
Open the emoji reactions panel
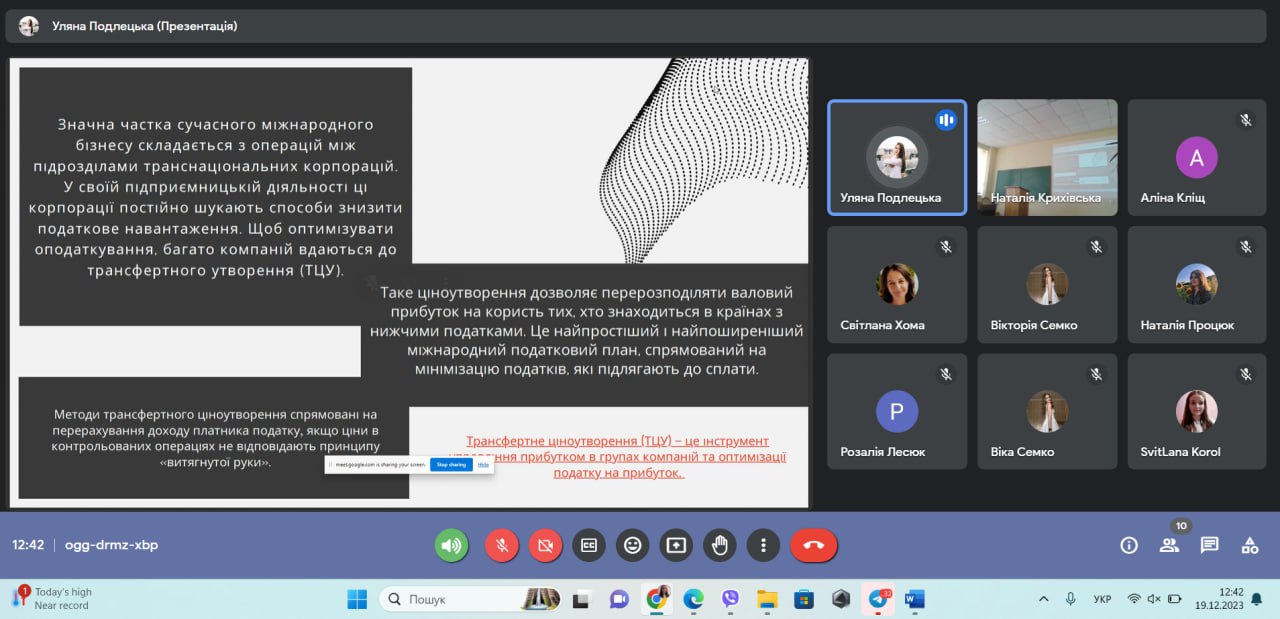click(632, 545)
